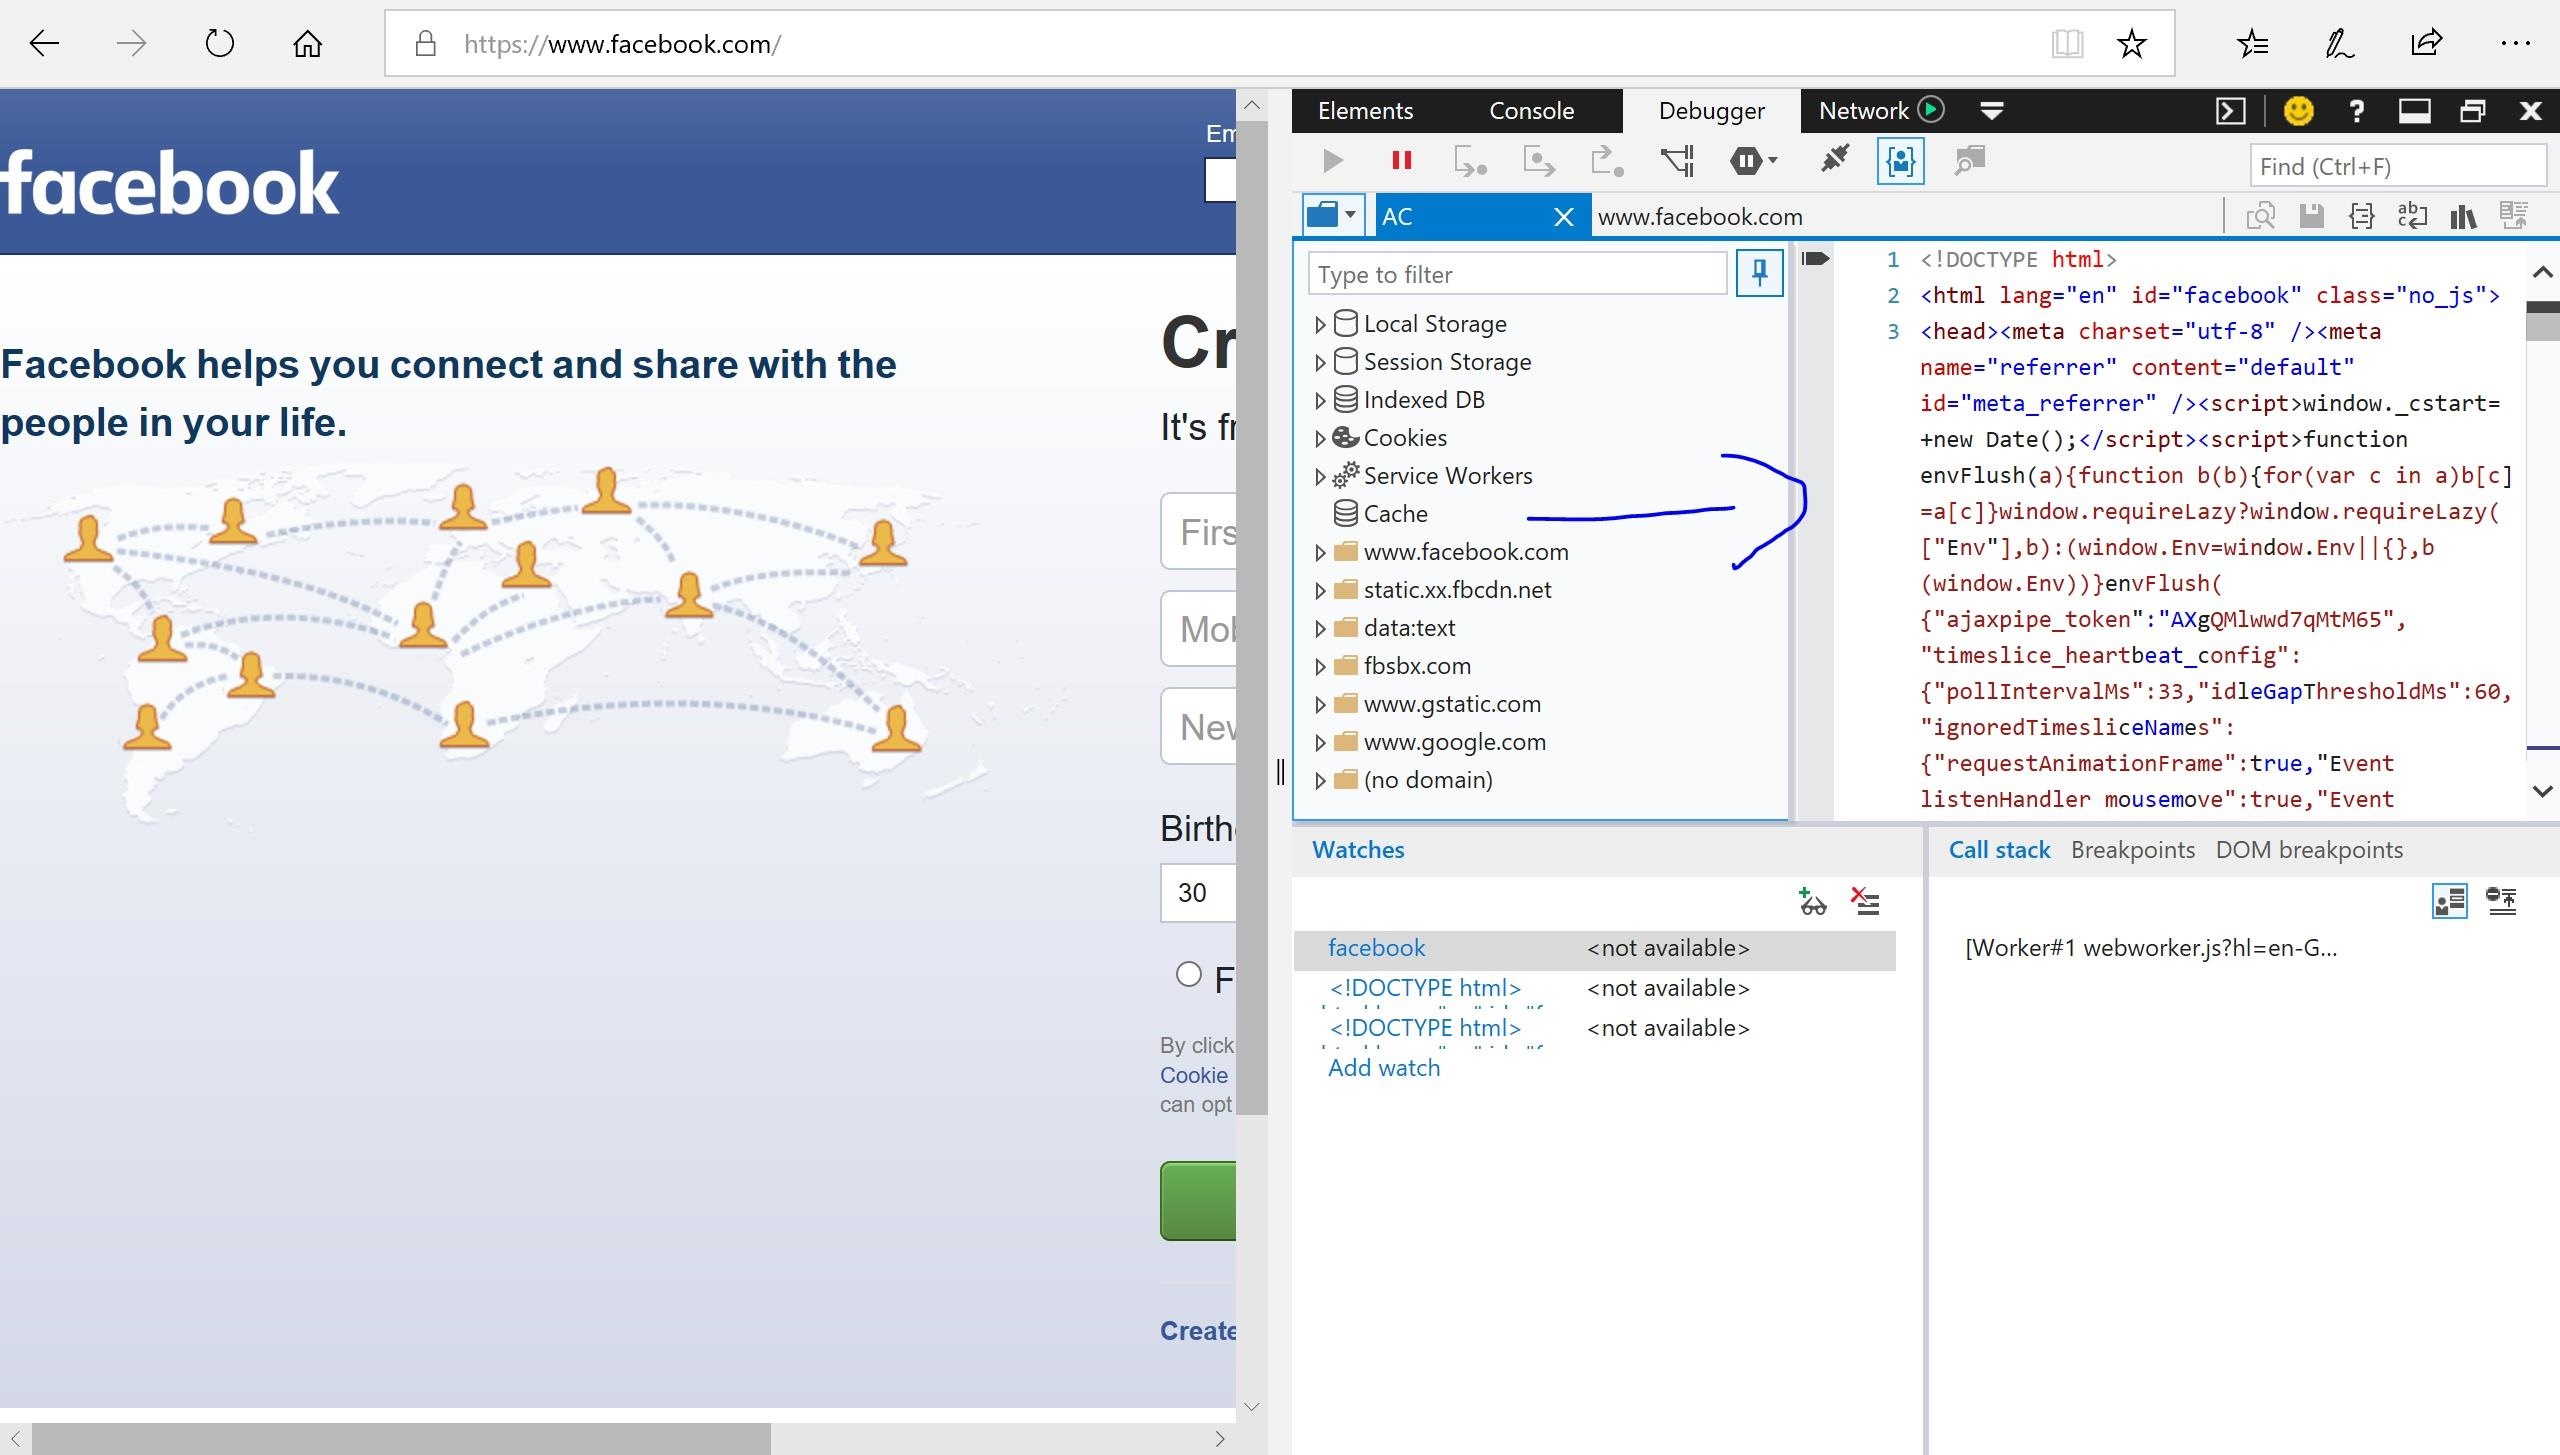Toggle Just My Code button
Screen dimensions: 2560x1455
click(1900, 161)
